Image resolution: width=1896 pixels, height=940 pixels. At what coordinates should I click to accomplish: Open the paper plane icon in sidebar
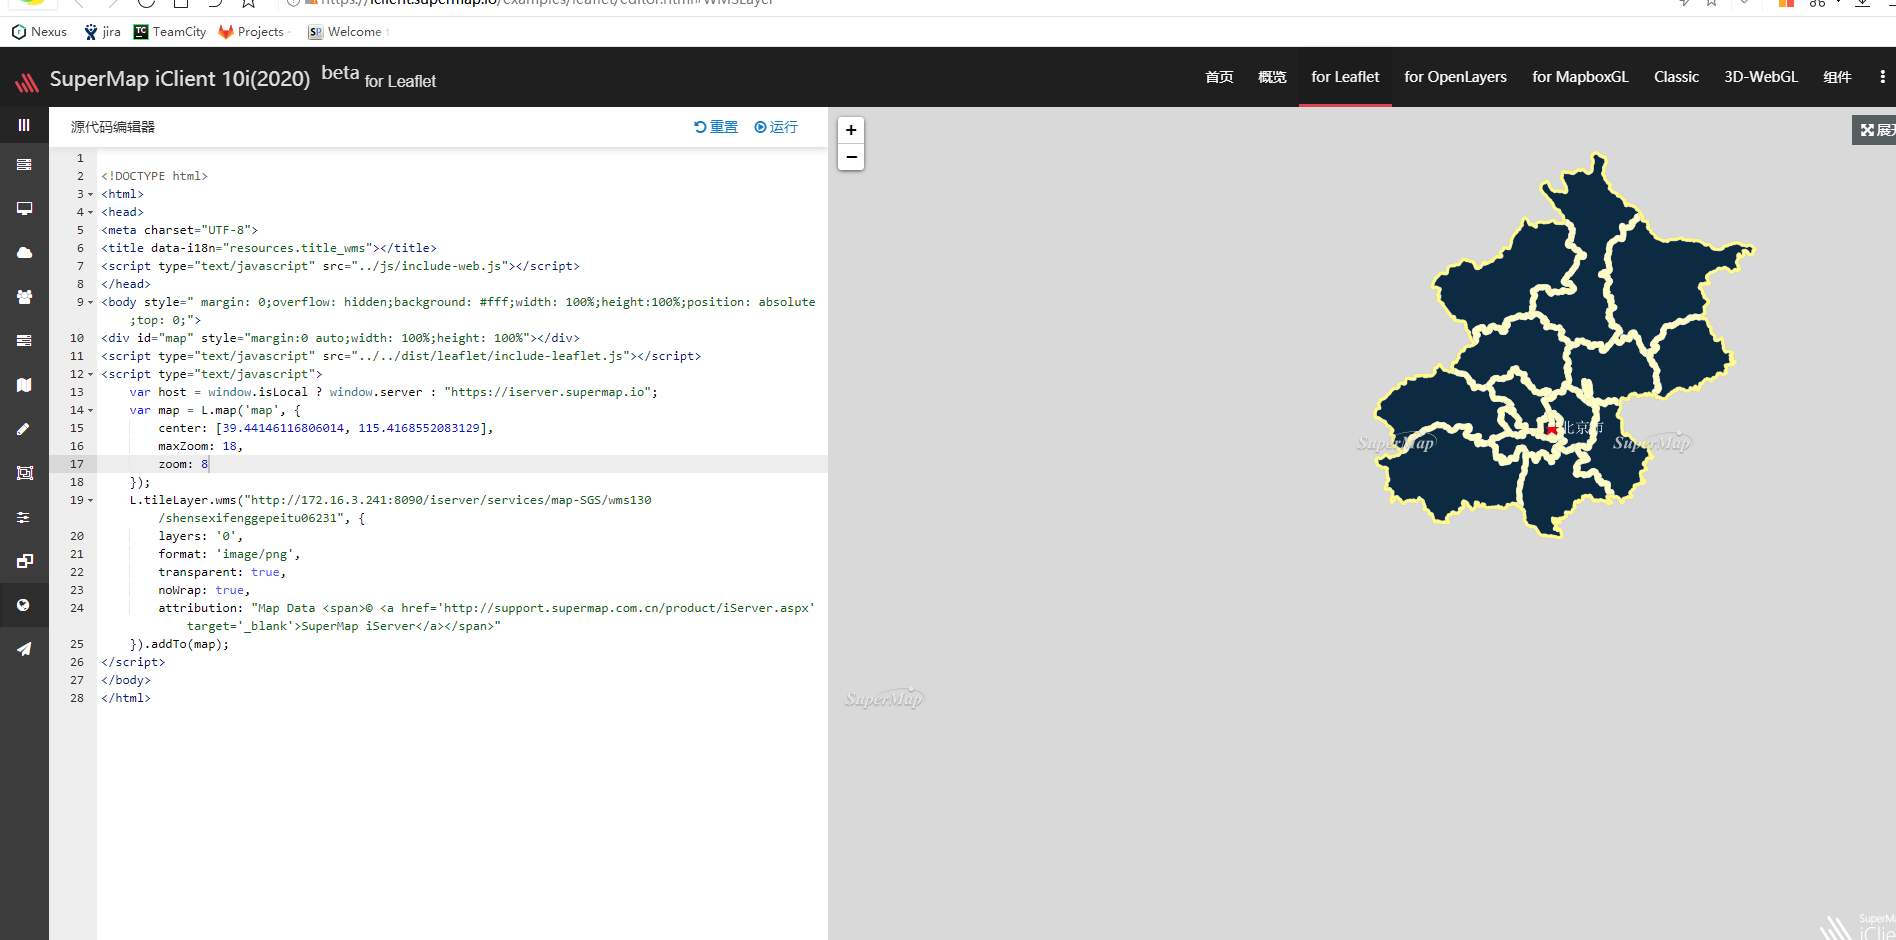[24, 649]
